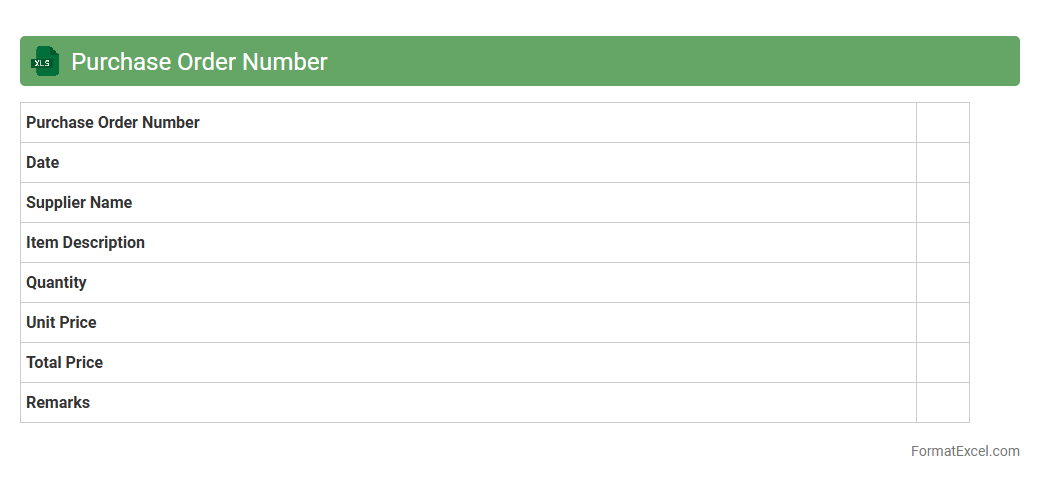
Task: Click the white header title text
Action: [199, 62]
